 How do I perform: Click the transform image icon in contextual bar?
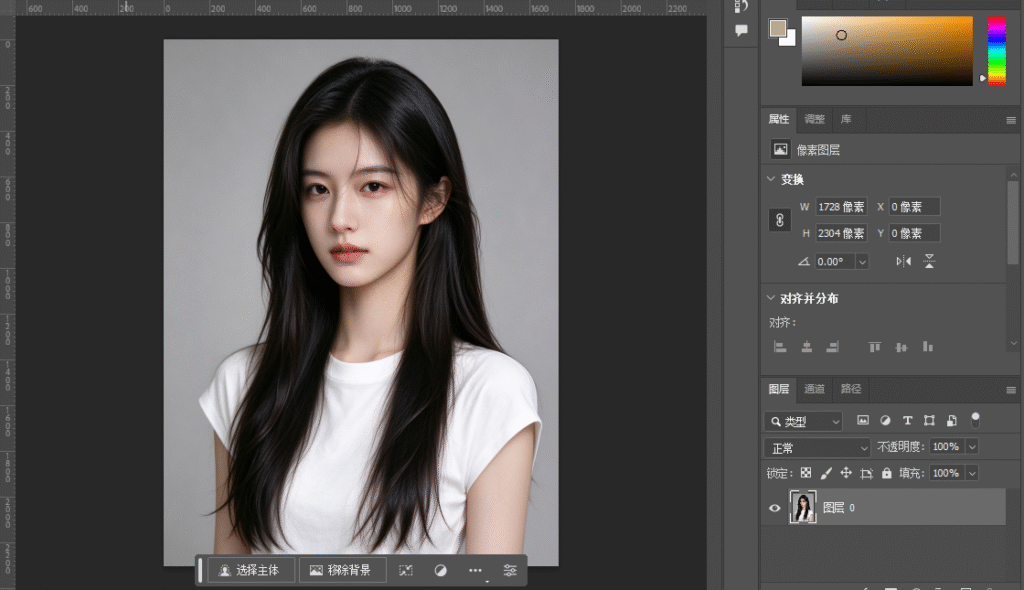click(x=406, y=570)
